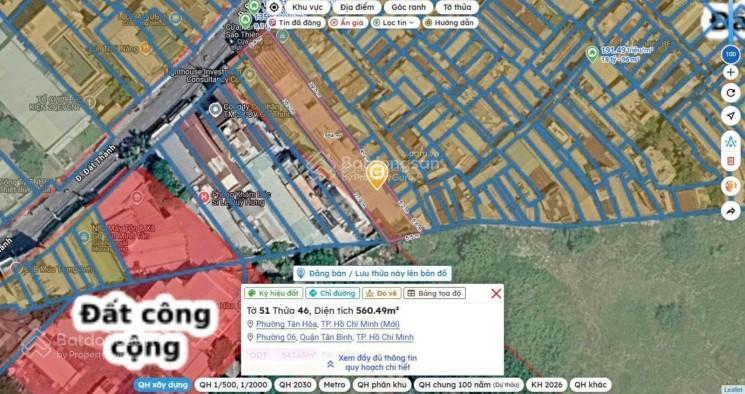
Task: Expand the Lọc tin filter dropdown
Action: coord(394,22)
